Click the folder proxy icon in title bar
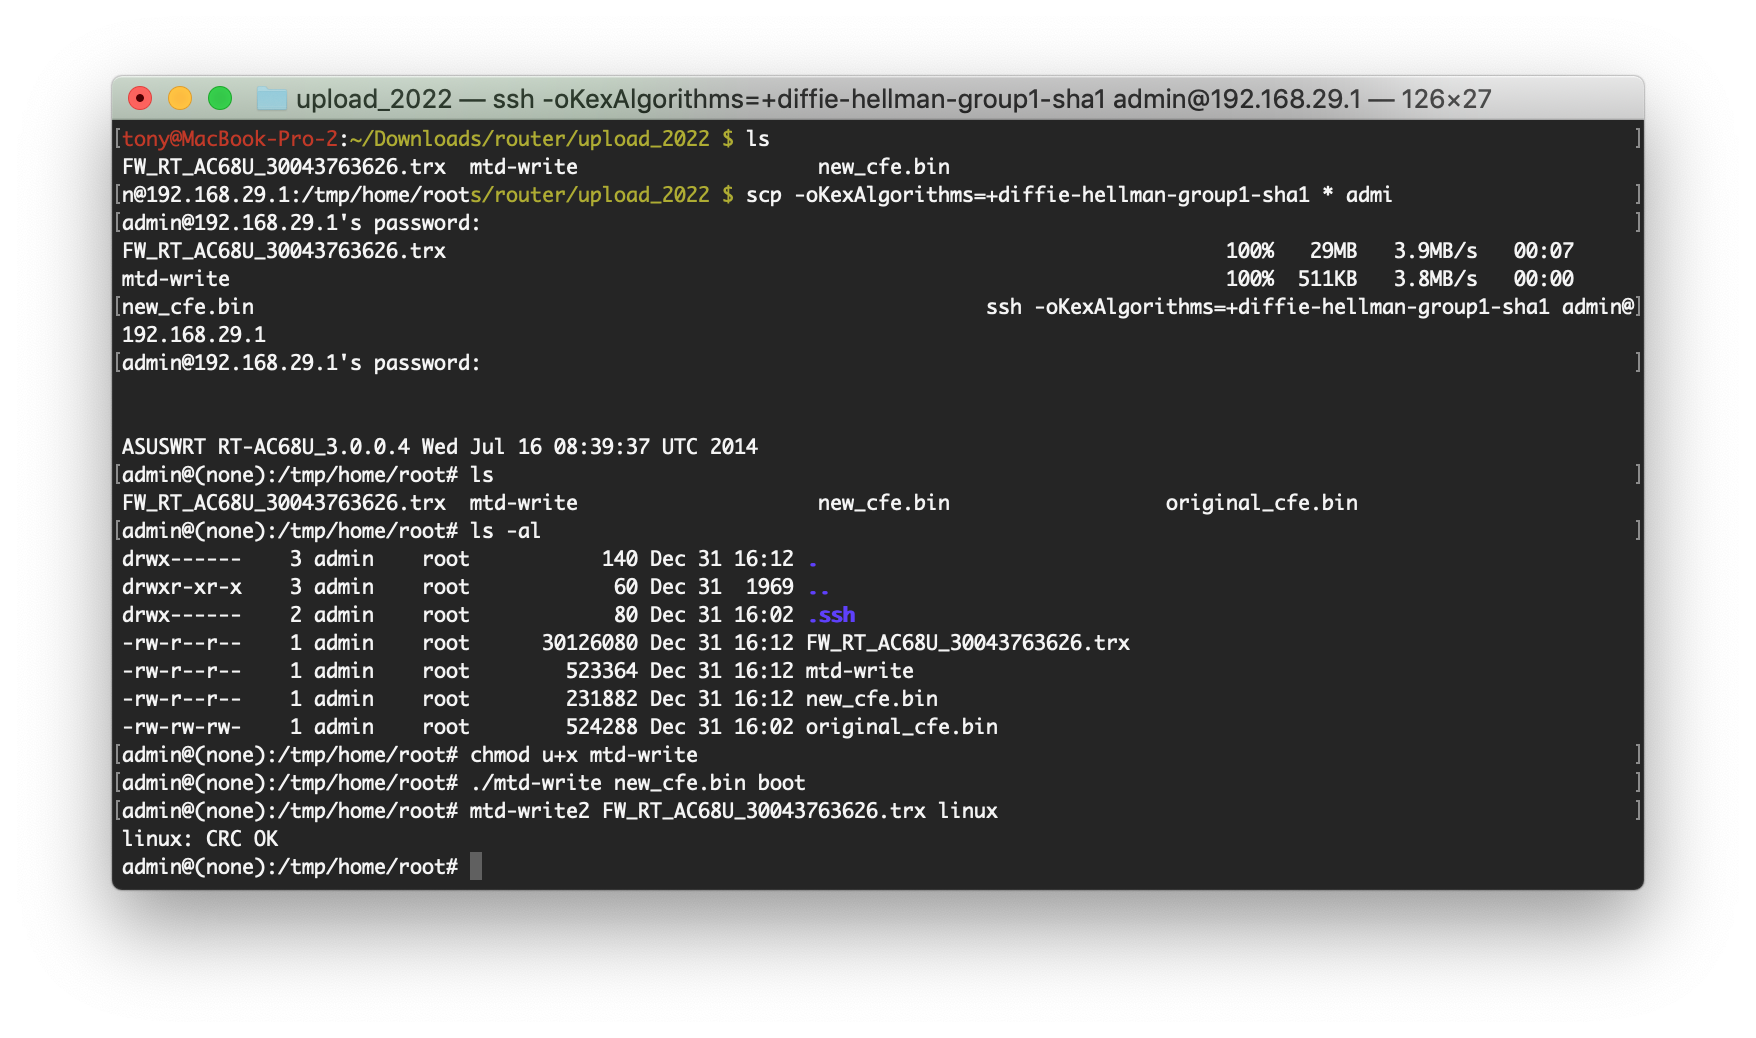Screen dimensions: 1756x1038 coord(271,99)
